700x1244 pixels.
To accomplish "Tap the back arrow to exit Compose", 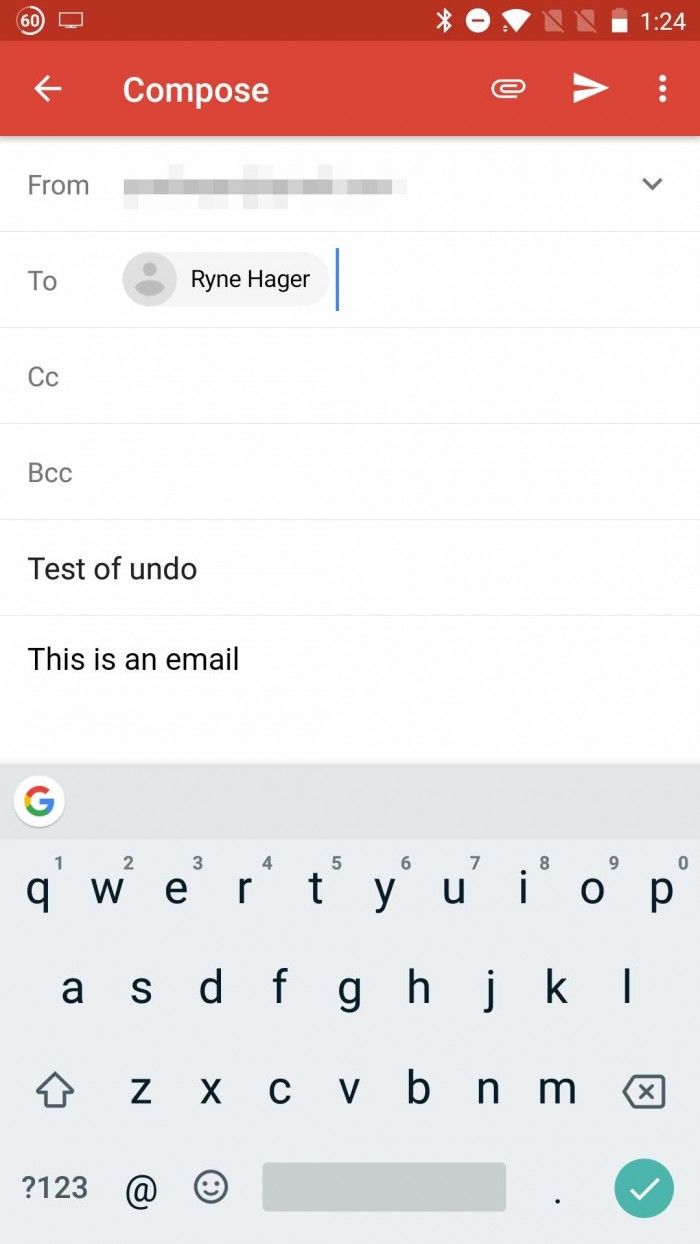I will (x=47, y=88).
